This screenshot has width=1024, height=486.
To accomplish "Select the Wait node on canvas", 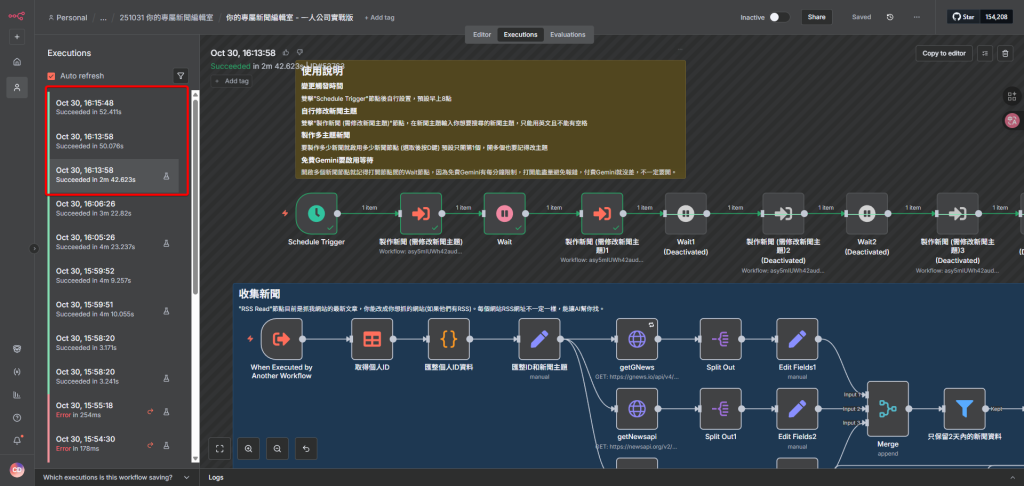I will [504, 213].
